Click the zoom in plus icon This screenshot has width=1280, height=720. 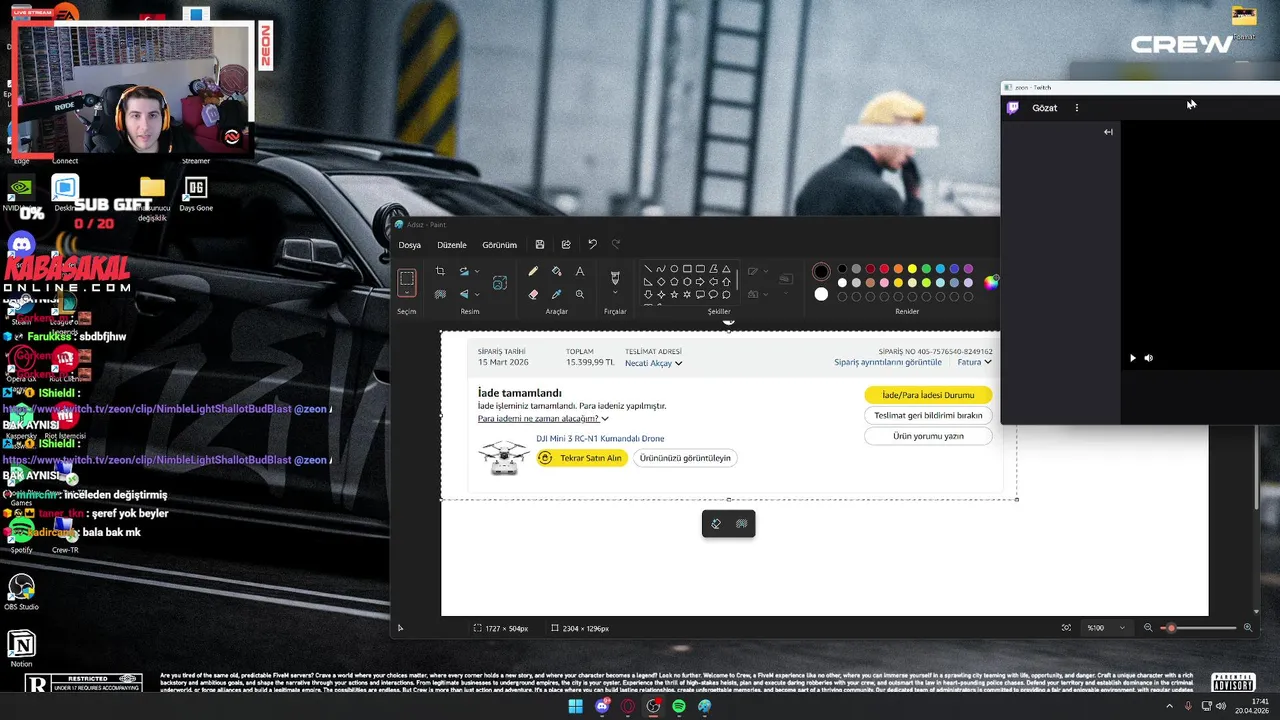click(x=1248, y=628)
